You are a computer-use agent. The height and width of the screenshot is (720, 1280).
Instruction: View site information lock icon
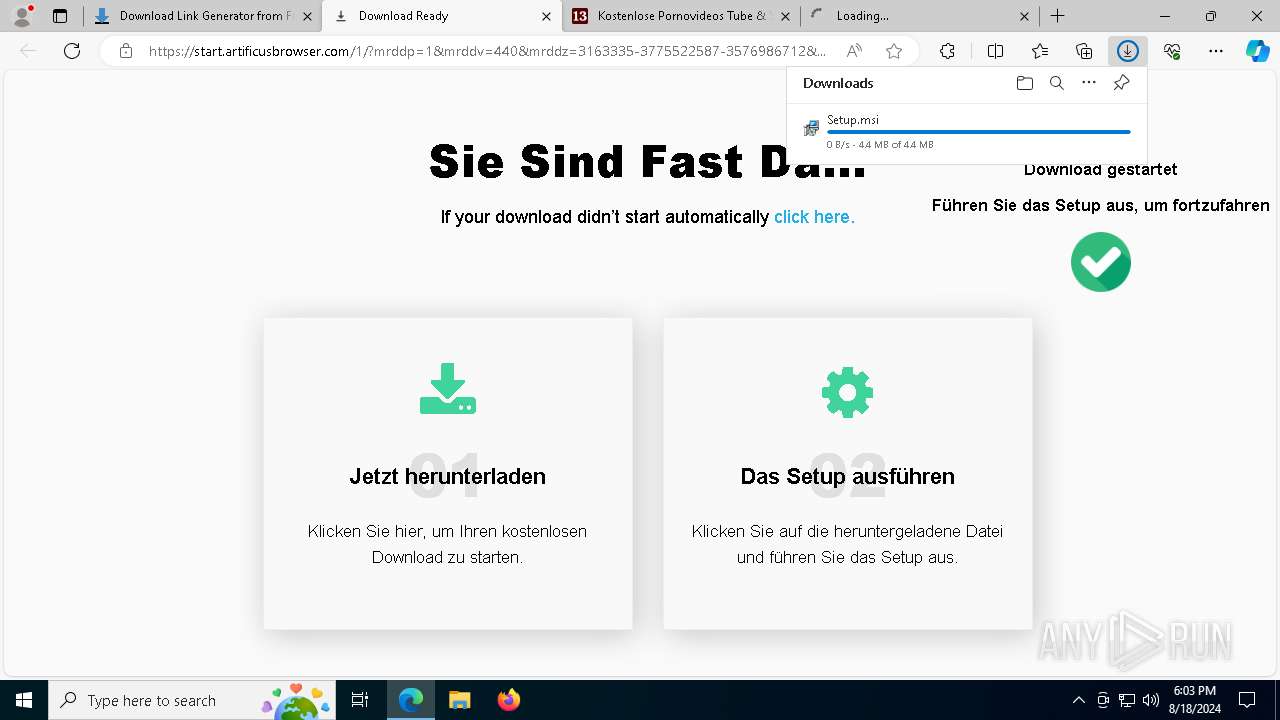tap(126, 51)
